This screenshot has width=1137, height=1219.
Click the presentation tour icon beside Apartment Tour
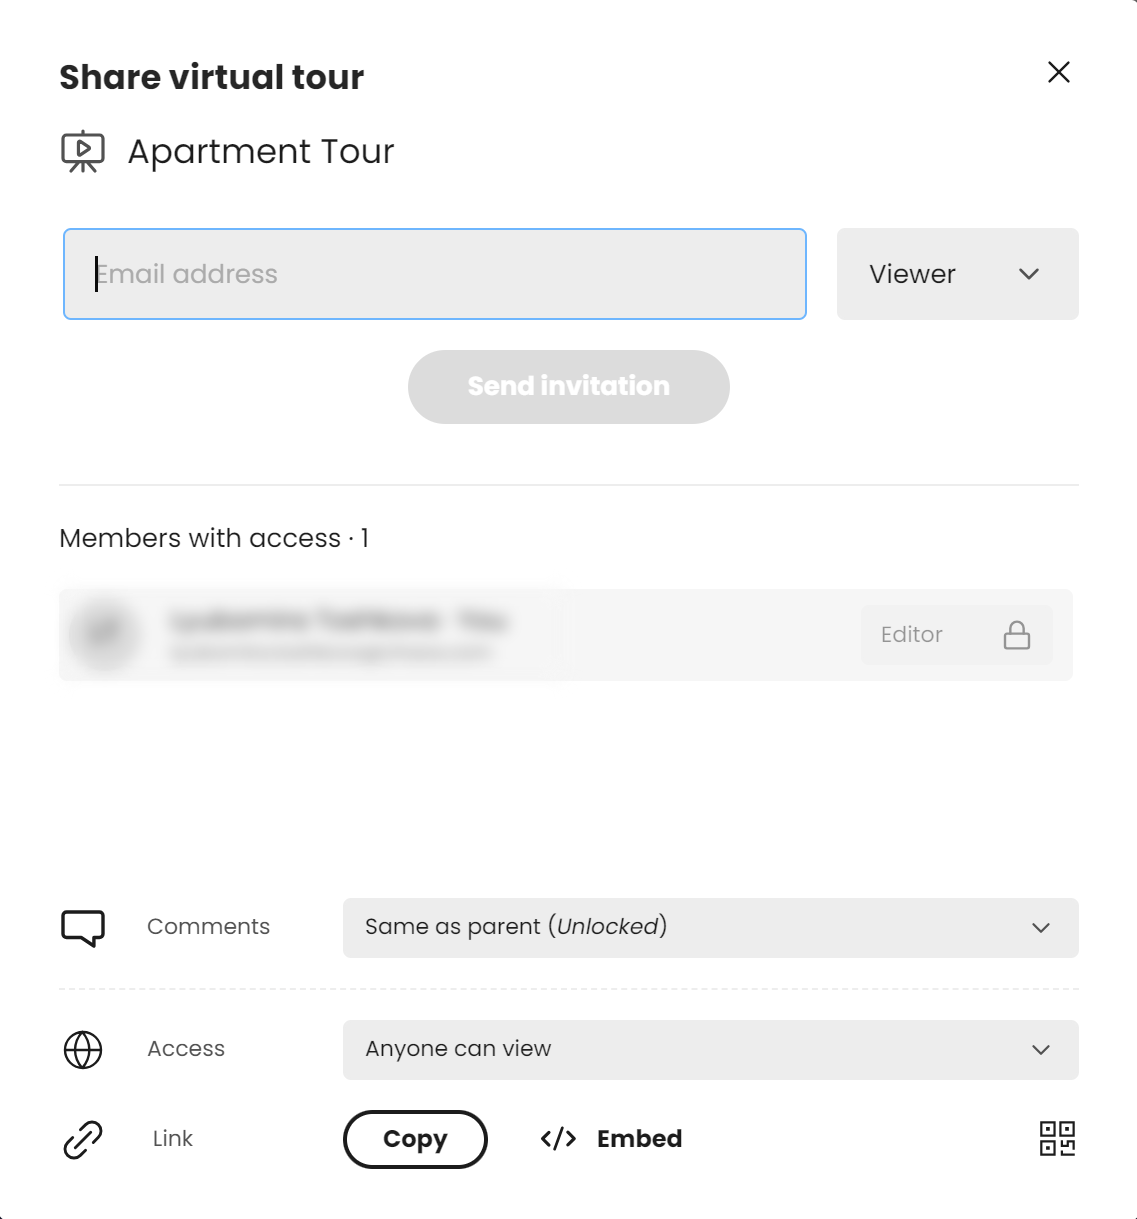click(83, 152)
